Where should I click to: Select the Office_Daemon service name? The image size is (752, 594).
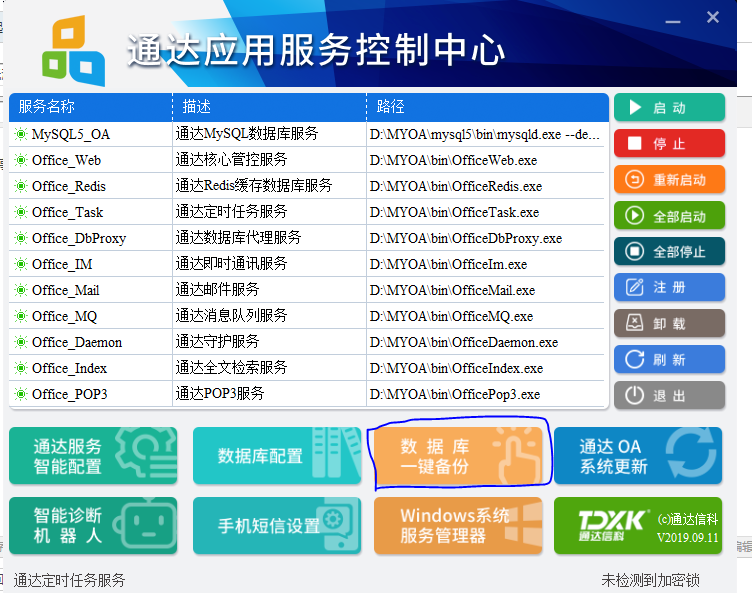tap(77, 342)
